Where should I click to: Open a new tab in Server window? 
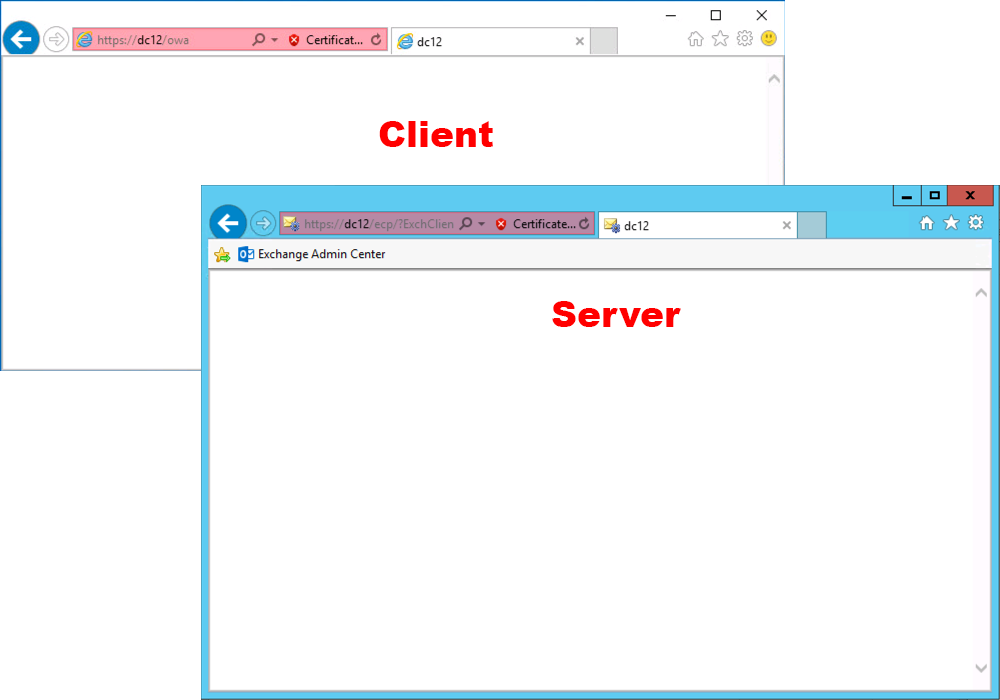coord(811,225)
